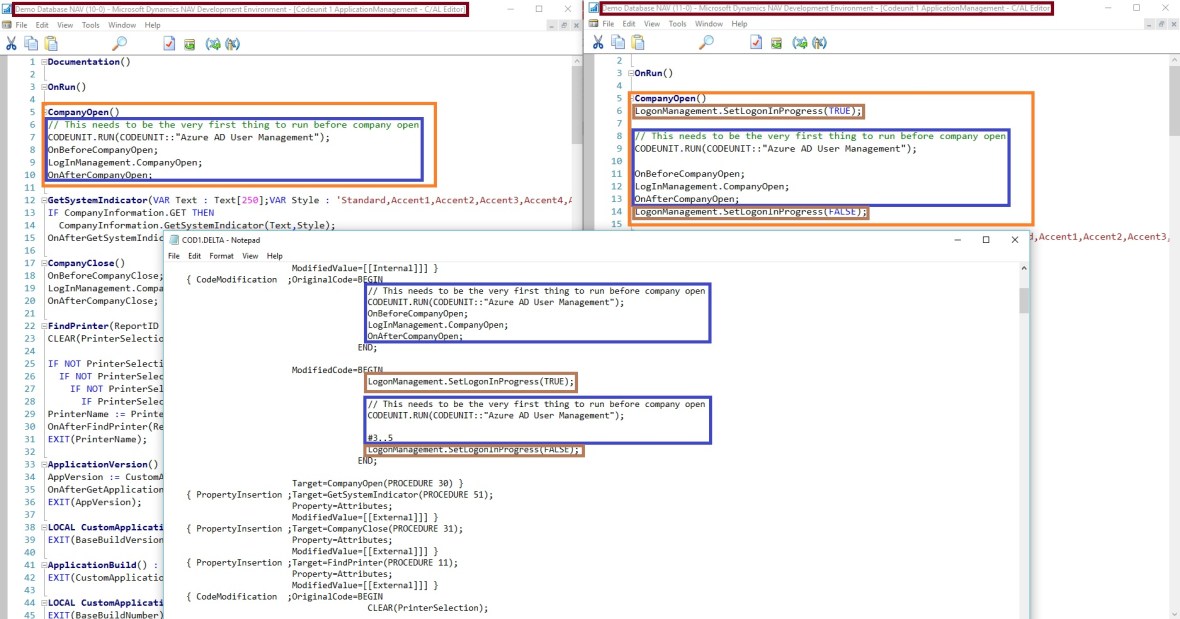This screenshot has width=1180, height=619.
Task: Collapse the Documentation() function in left editor
Action: 43,62
